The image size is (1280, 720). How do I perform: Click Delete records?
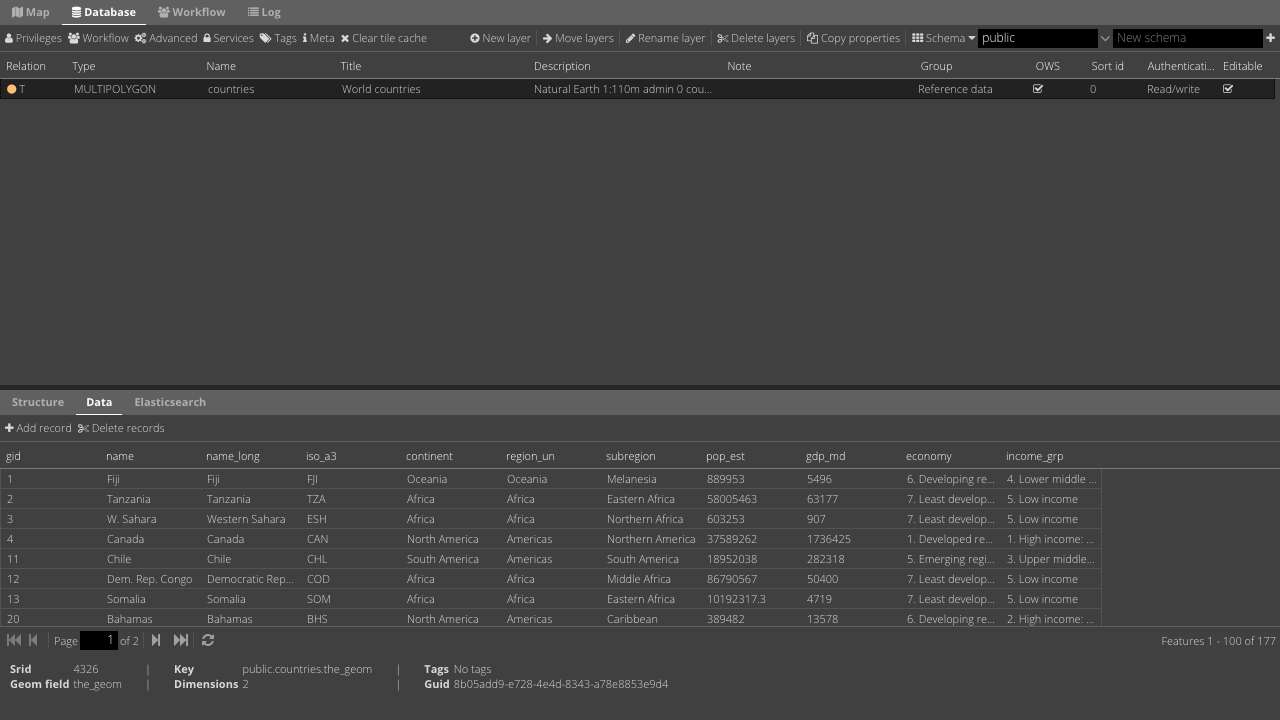(121, 428)
